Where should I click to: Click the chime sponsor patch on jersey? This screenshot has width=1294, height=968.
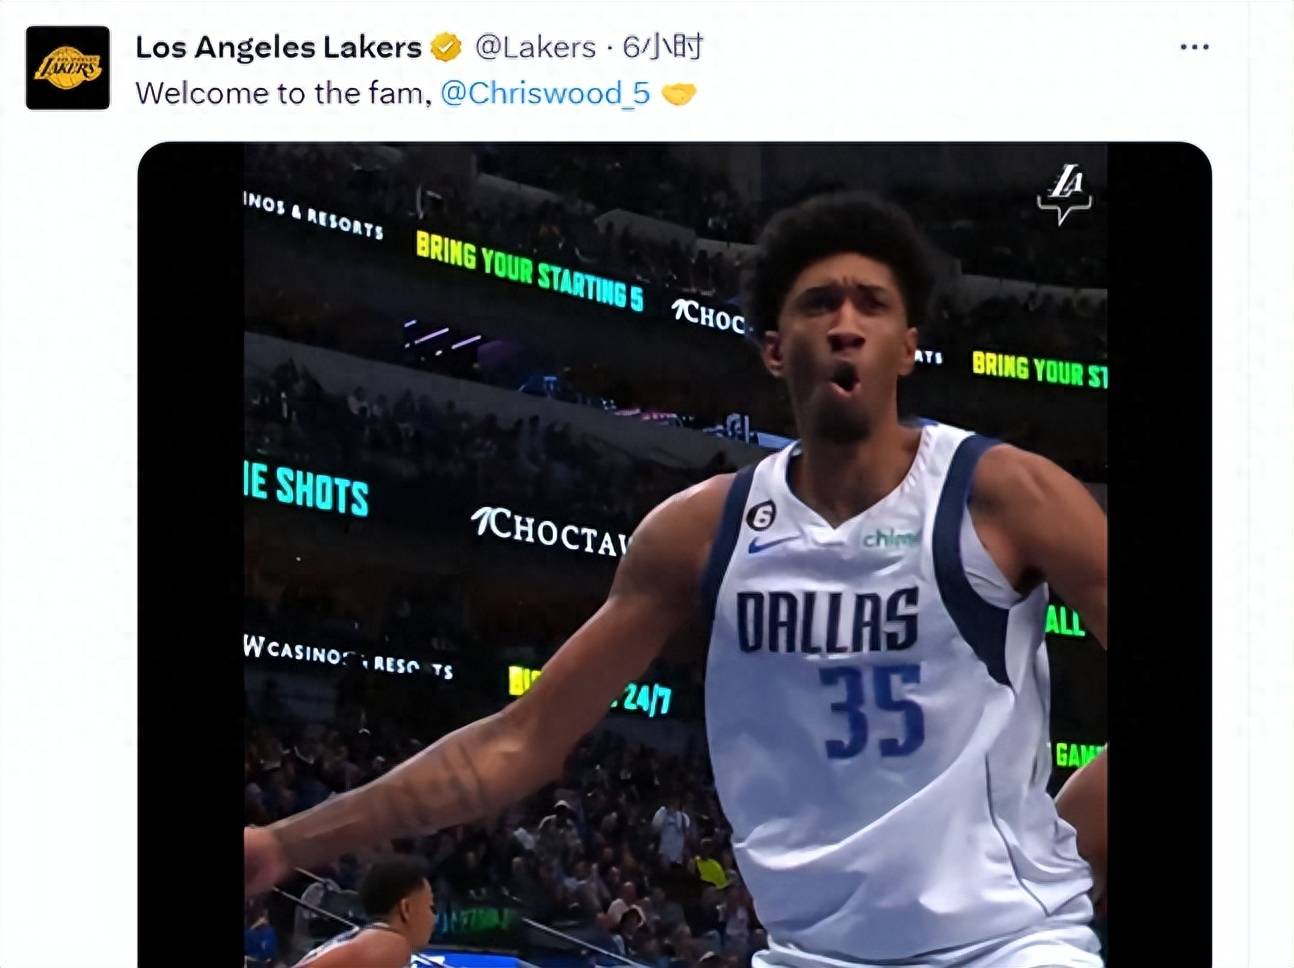[x=890, y=539]
